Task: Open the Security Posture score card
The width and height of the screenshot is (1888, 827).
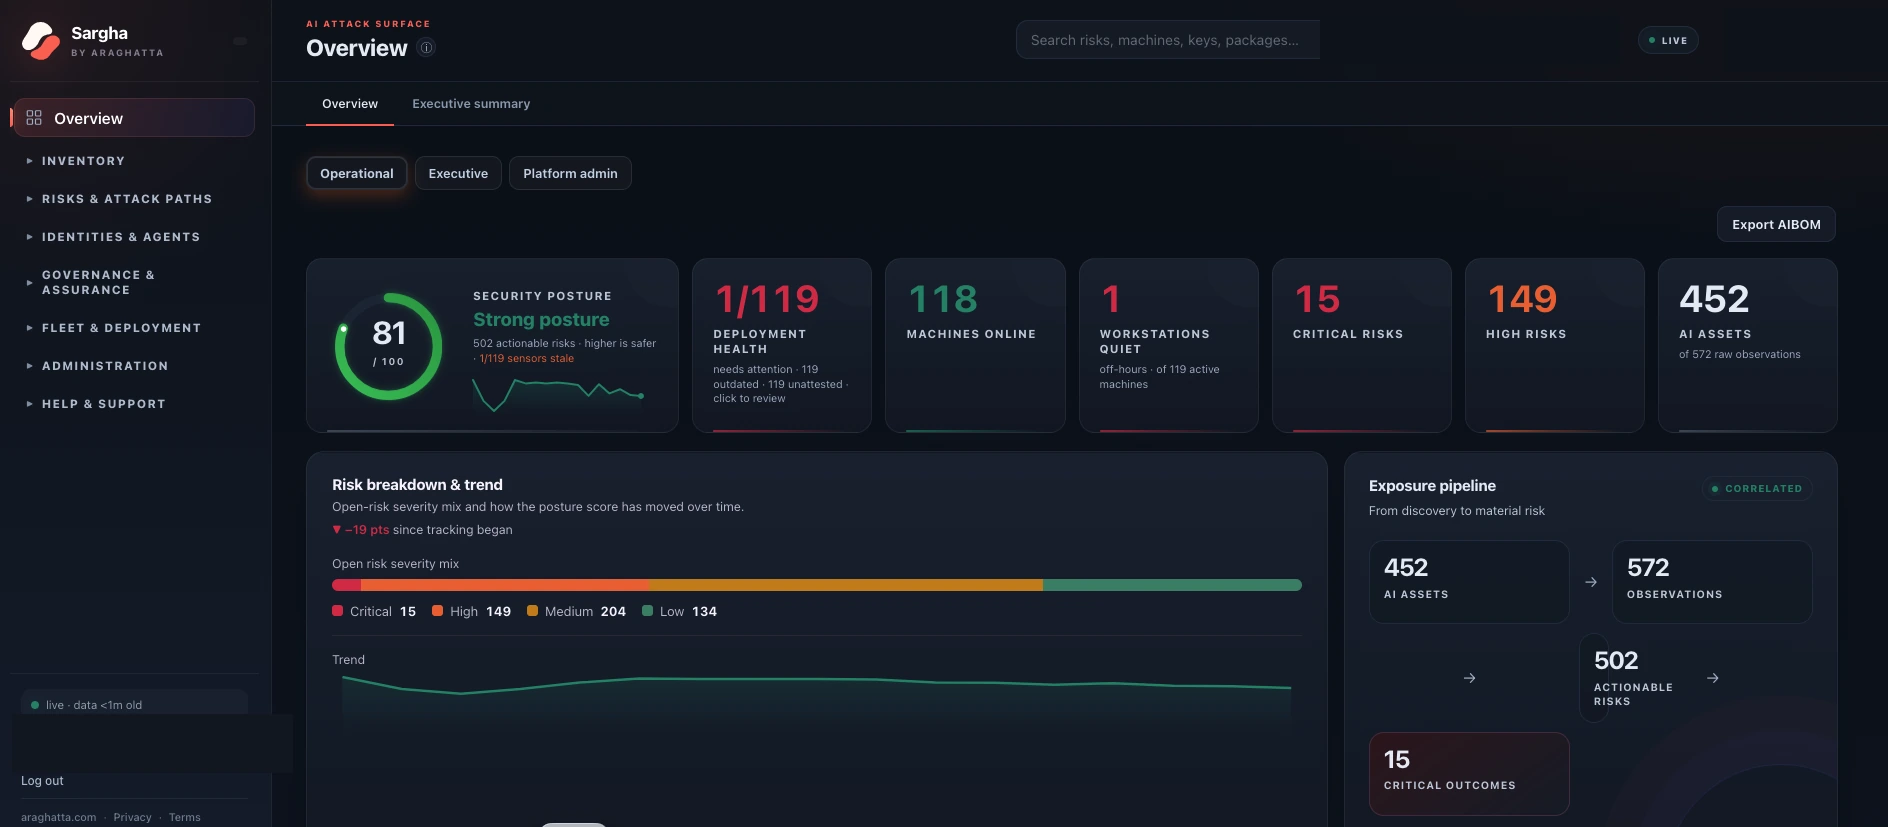Action: point(492,346)
